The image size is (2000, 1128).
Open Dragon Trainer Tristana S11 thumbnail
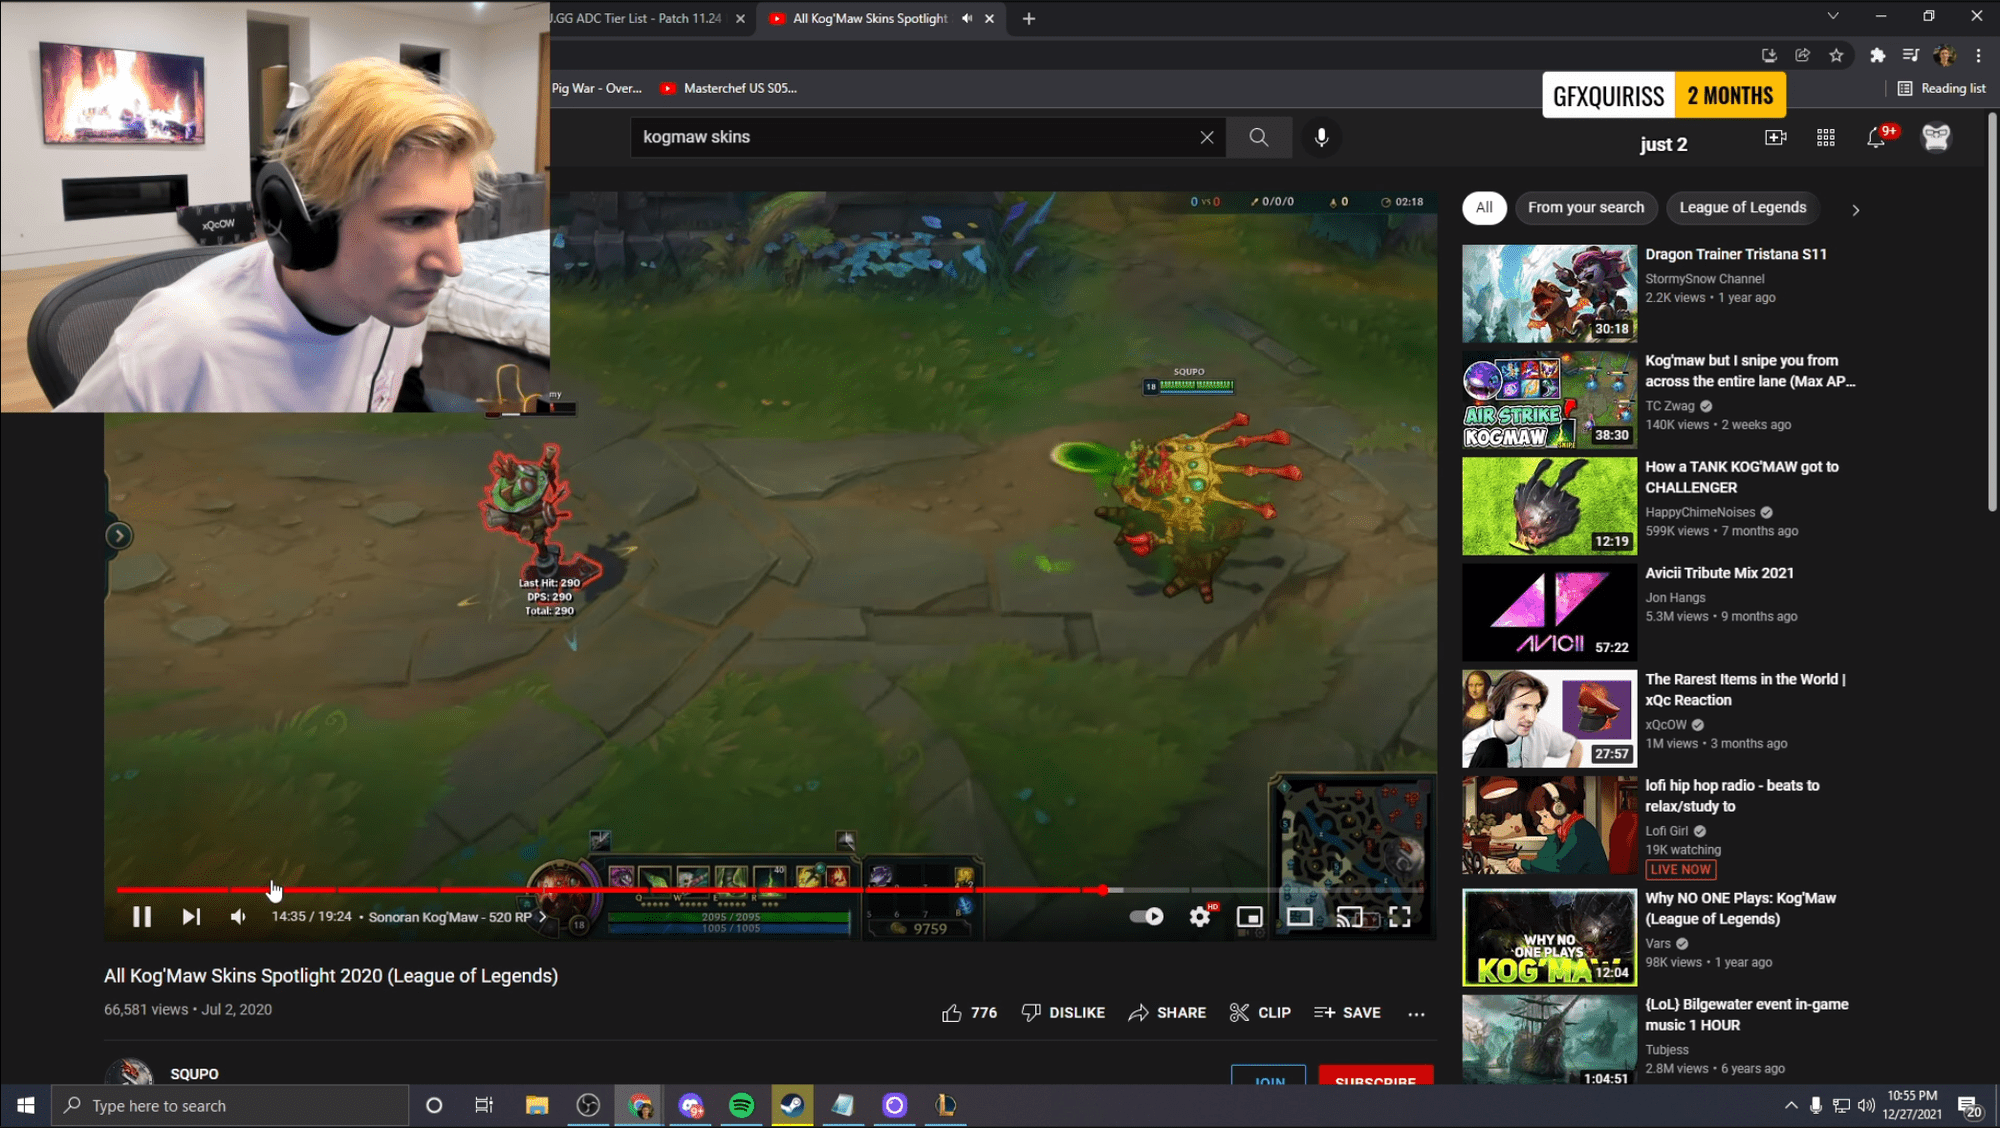[1549, 293]
